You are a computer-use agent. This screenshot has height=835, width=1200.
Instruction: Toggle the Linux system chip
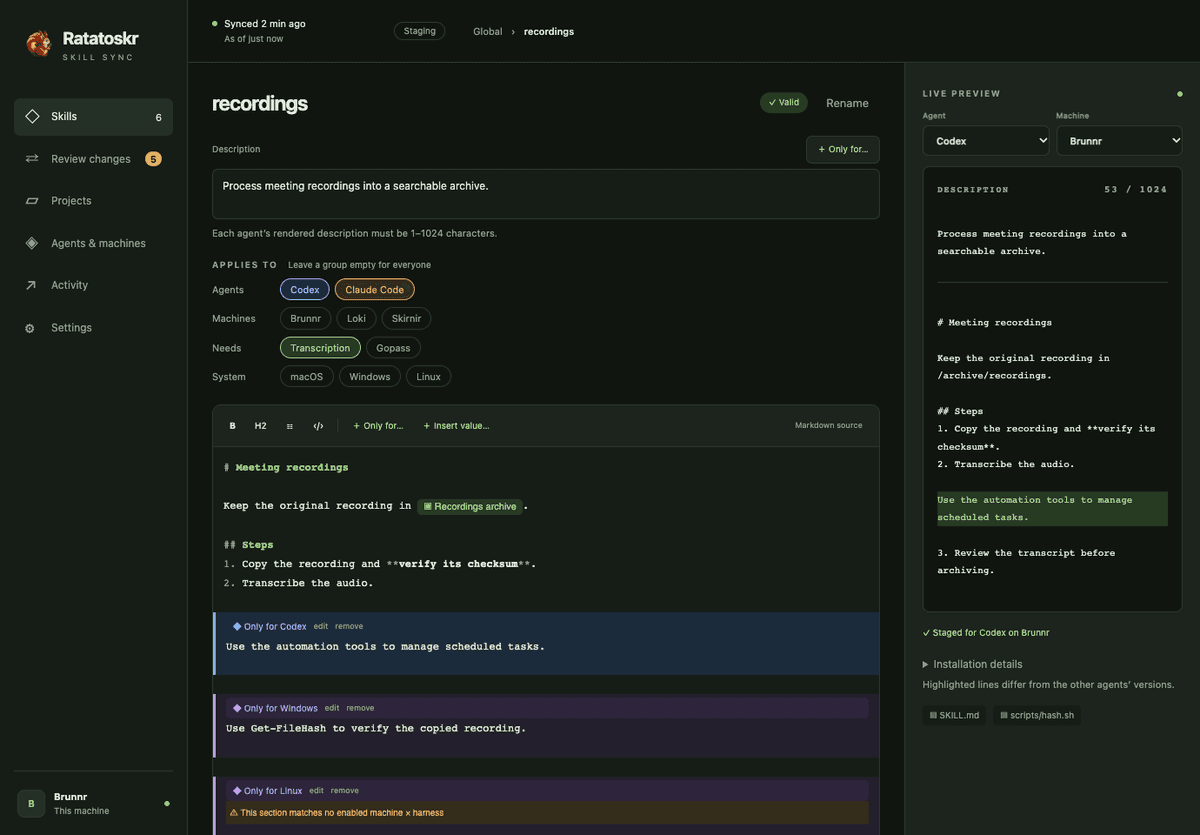(428, 377)
